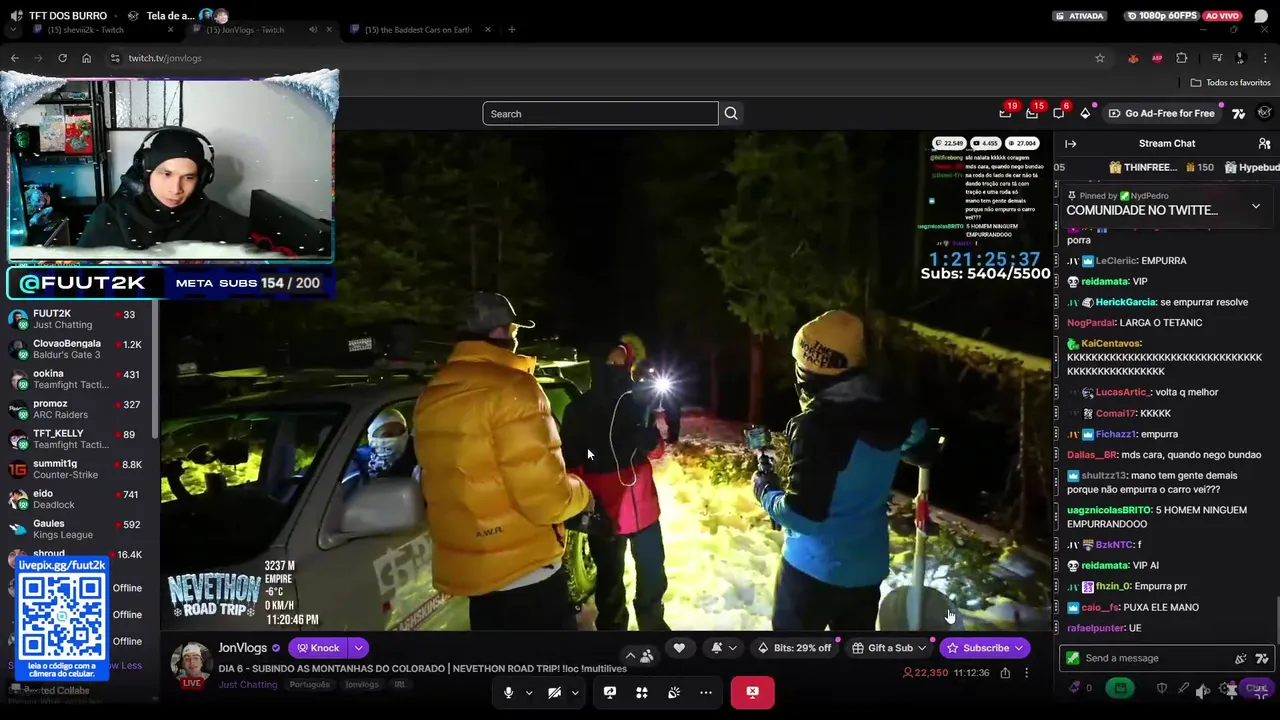Viewport: 1280px width, 720px height.
Task: Open the celebration party icon in the chat input
Action: 1241,658
